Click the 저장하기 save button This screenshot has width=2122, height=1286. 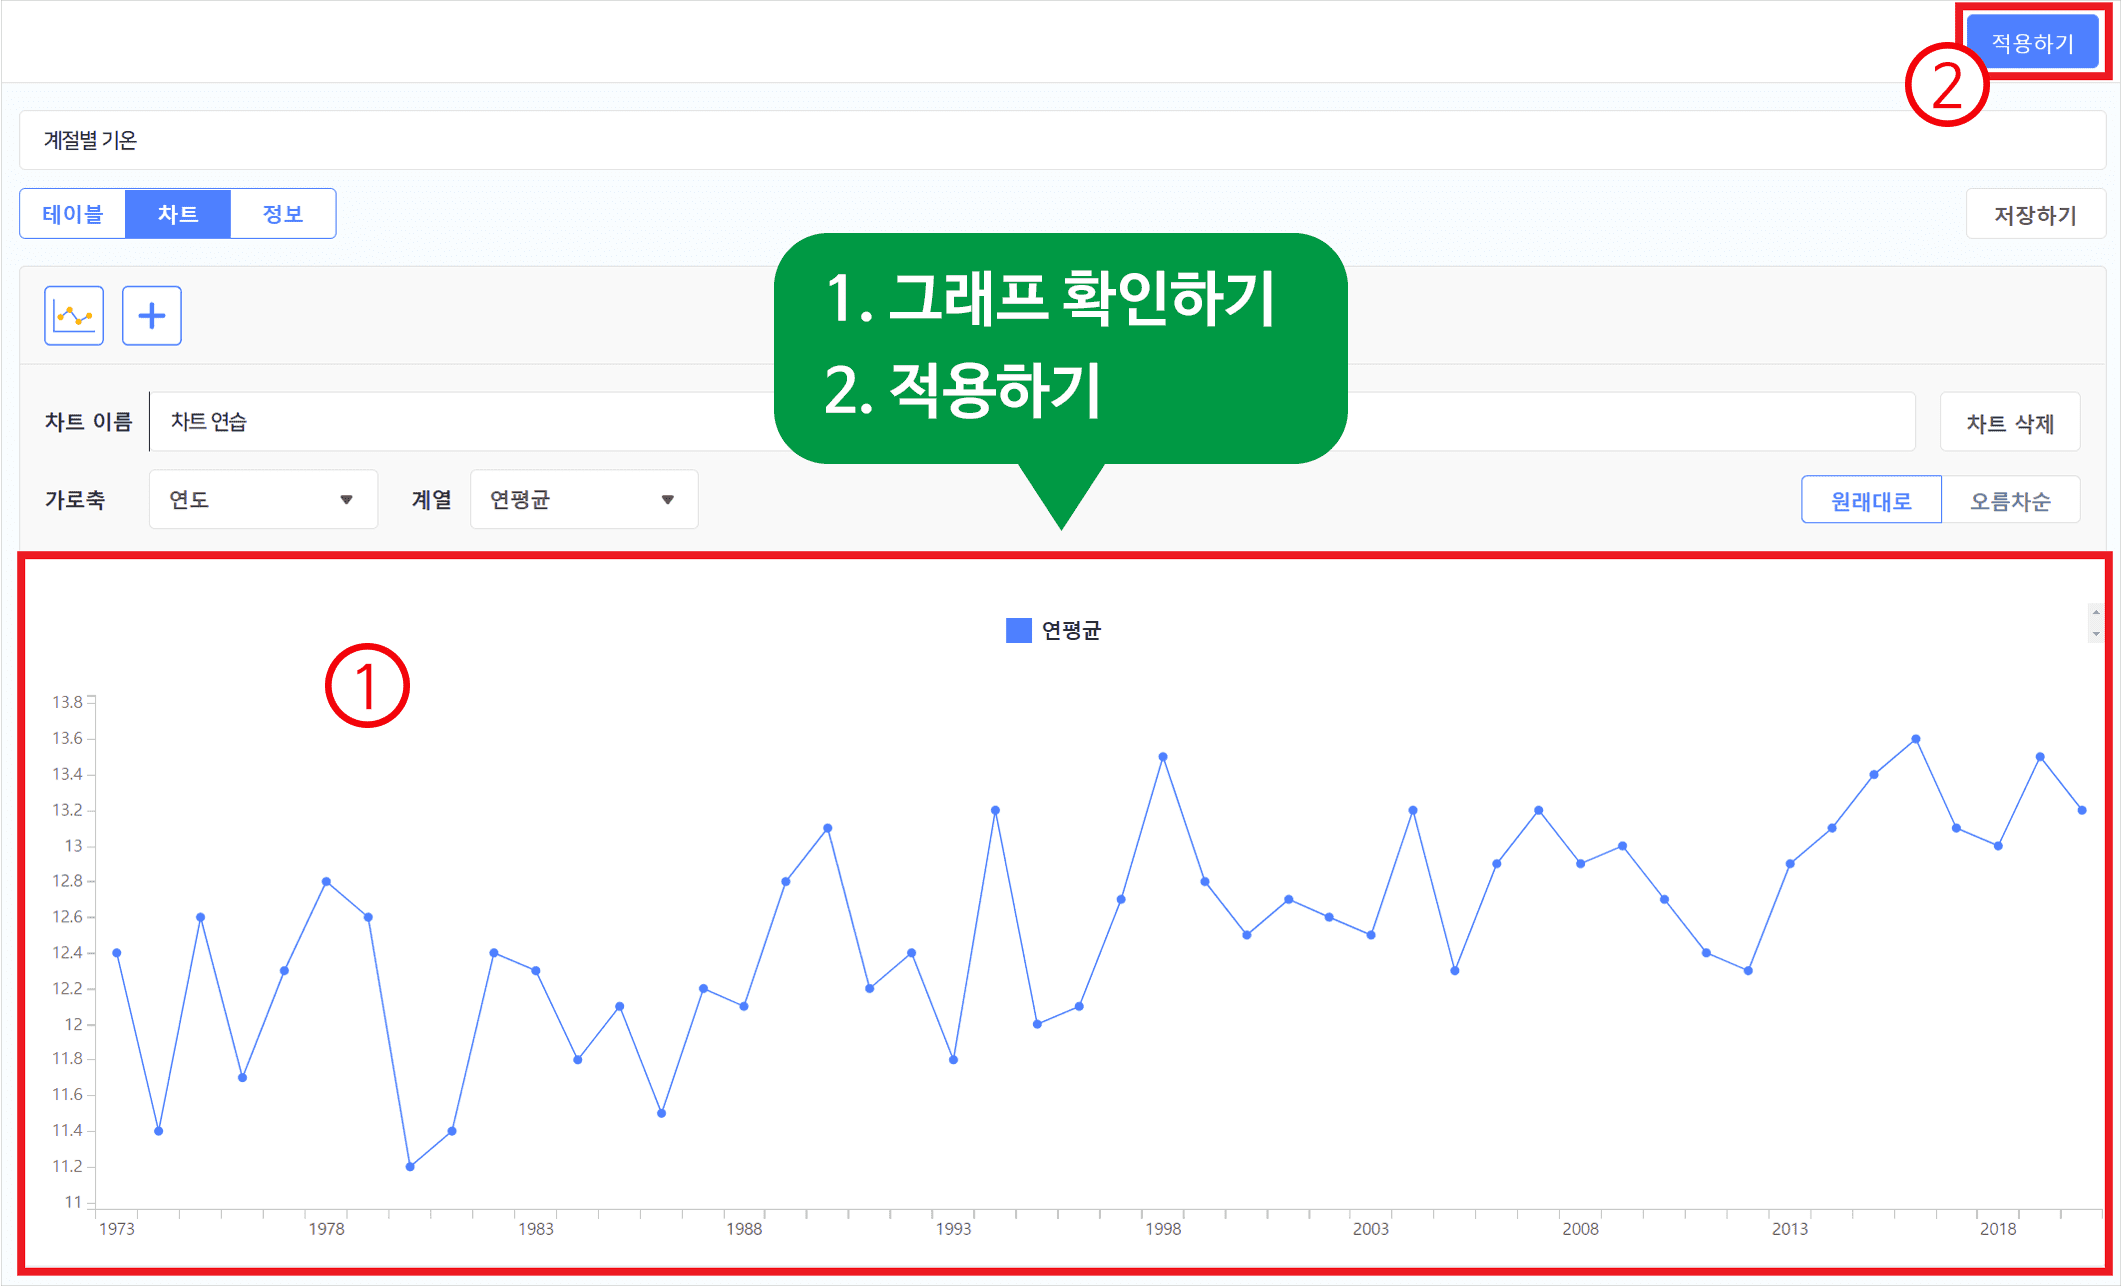point(2035,214)
